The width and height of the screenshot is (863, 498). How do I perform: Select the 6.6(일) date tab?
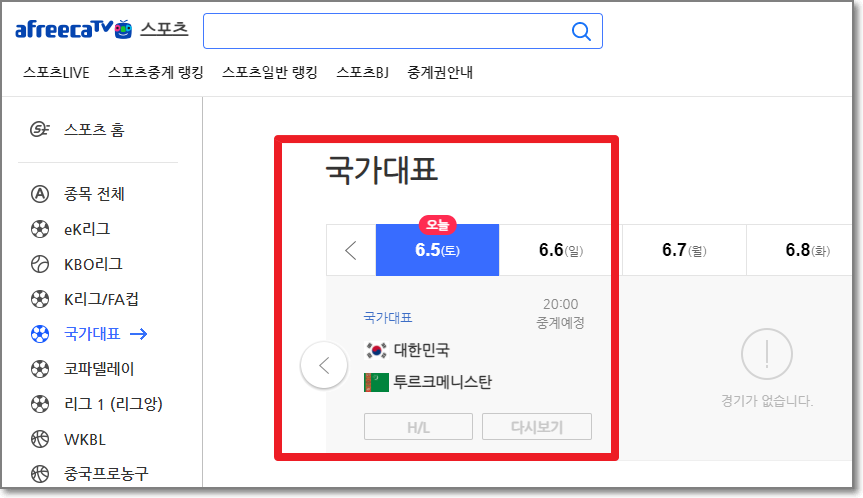coord(561,250)
